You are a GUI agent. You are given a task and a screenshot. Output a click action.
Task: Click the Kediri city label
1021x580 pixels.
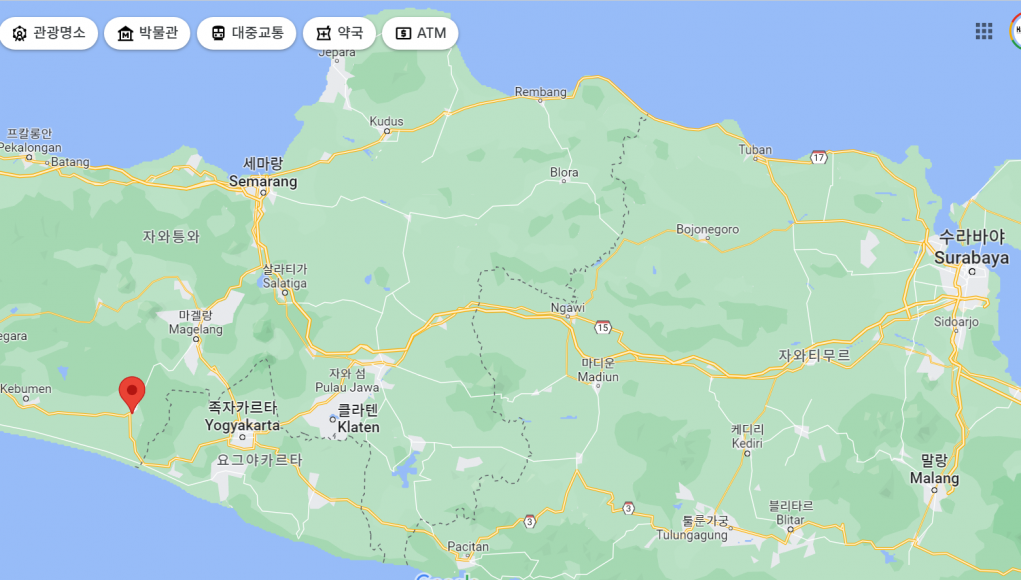click(747, 435)
